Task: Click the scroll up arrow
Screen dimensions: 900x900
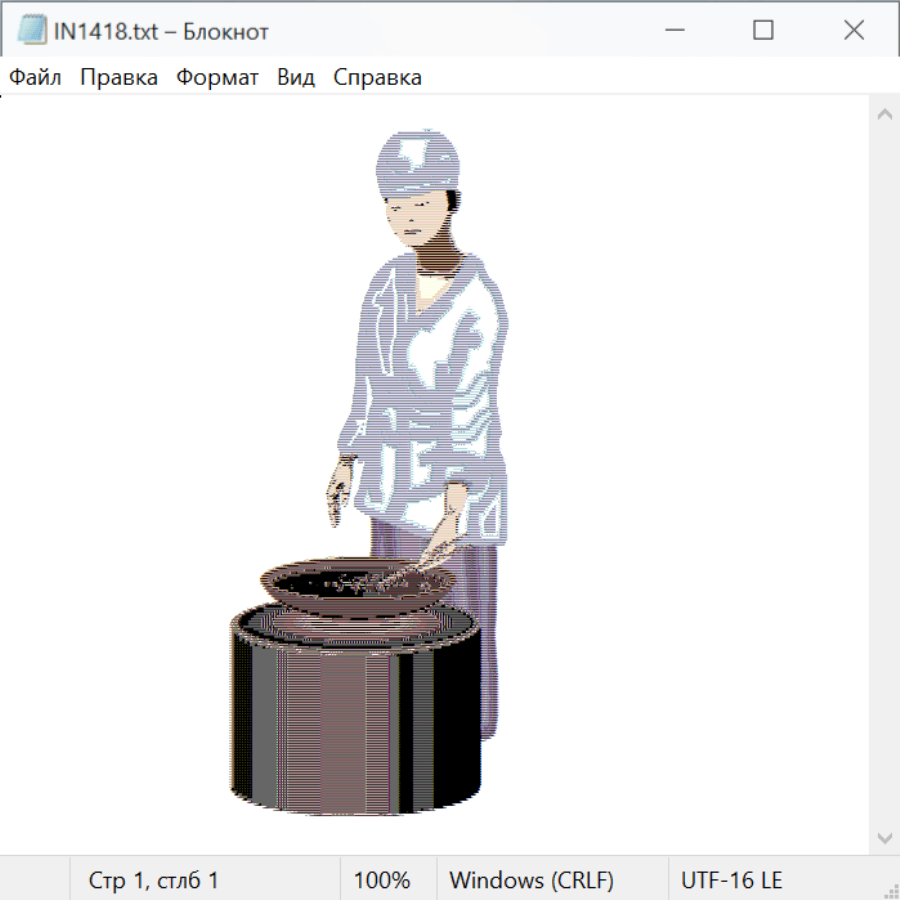Action: (x=884, y=114)
